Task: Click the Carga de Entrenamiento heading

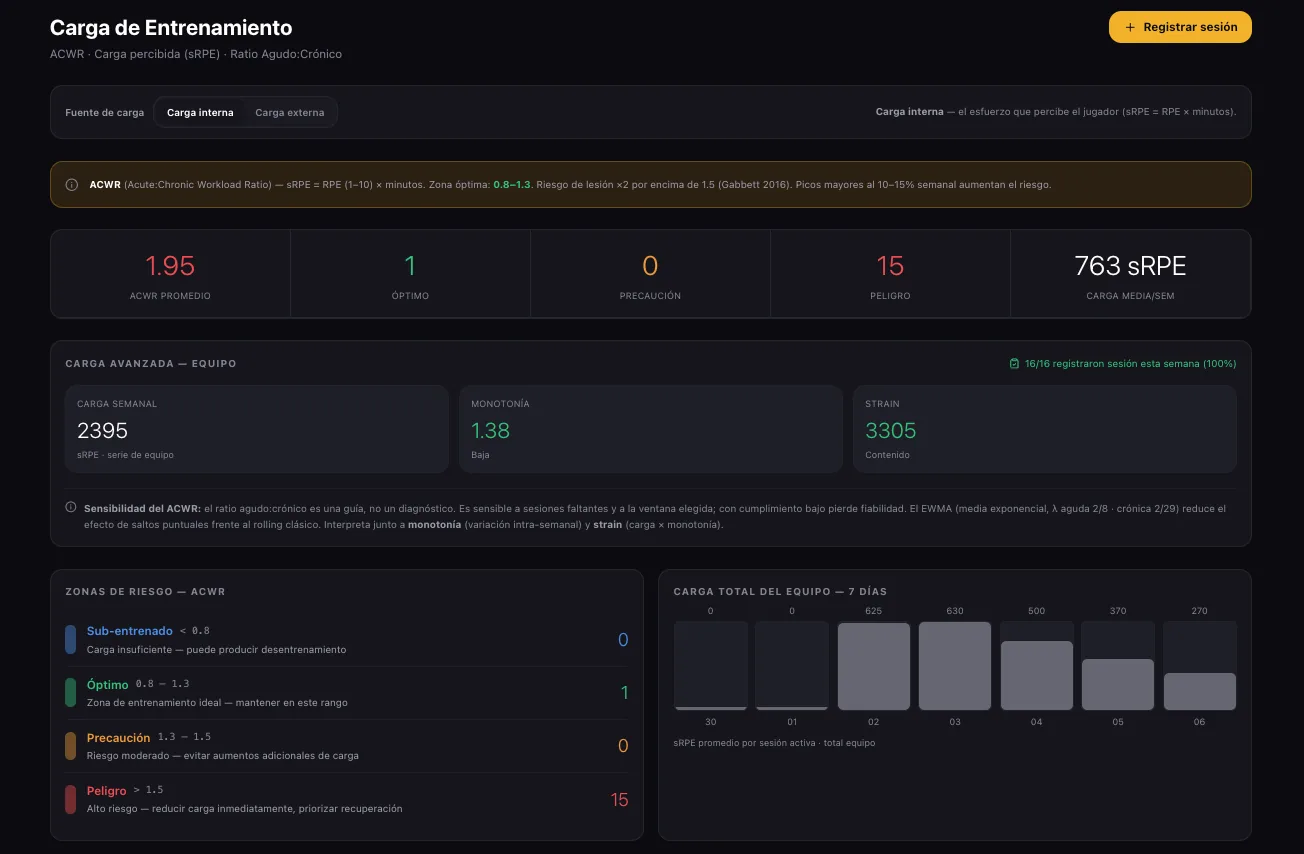Action: point(171,28)
